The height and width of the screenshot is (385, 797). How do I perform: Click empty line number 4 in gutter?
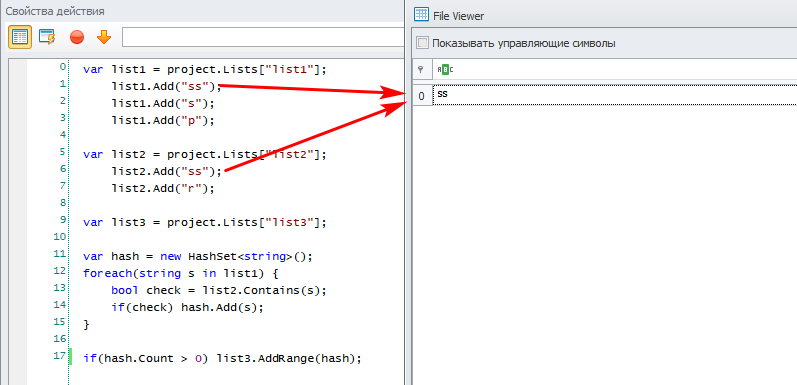tap(62, 135)
